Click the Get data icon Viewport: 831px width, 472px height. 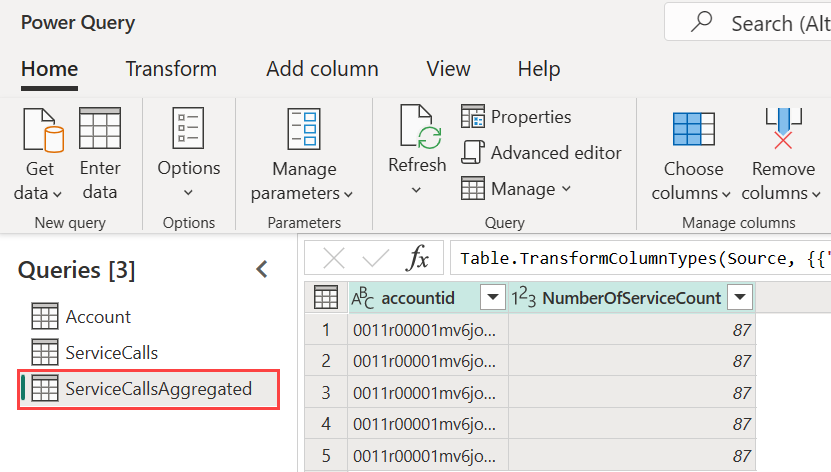[40, 130]
